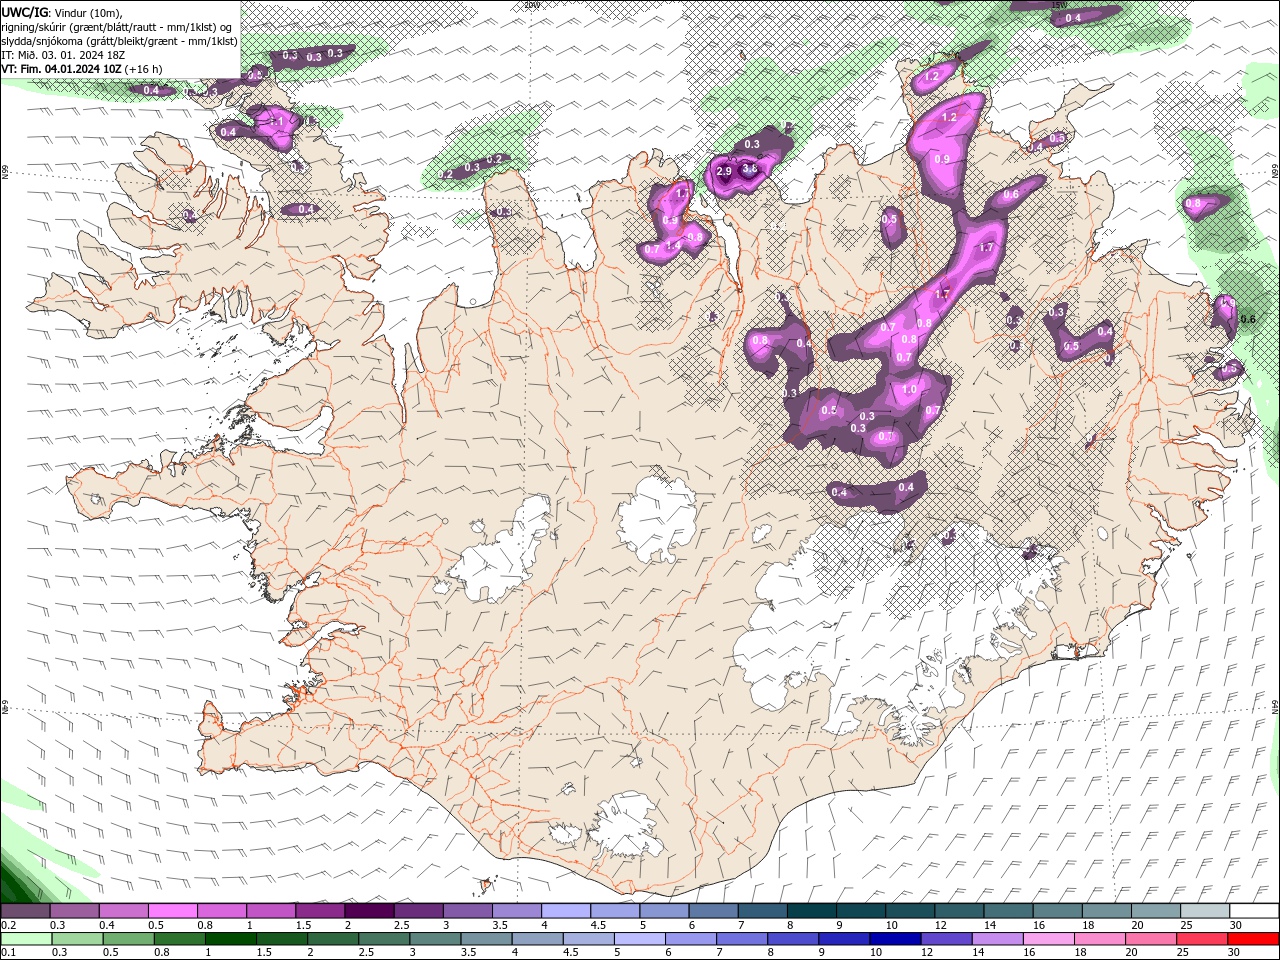The width and height of the screenshot is (1280, 960).
Task: Click the 1.0 precipitation value label
Action: 909,390
